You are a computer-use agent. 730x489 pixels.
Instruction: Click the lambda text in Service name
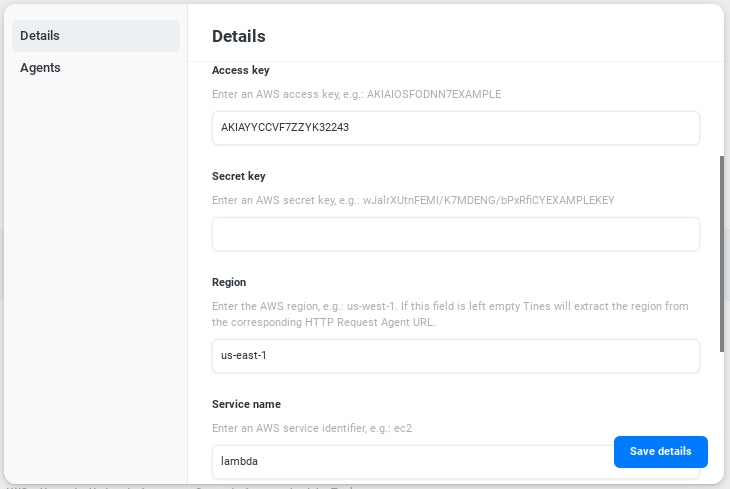click(239, 462)
